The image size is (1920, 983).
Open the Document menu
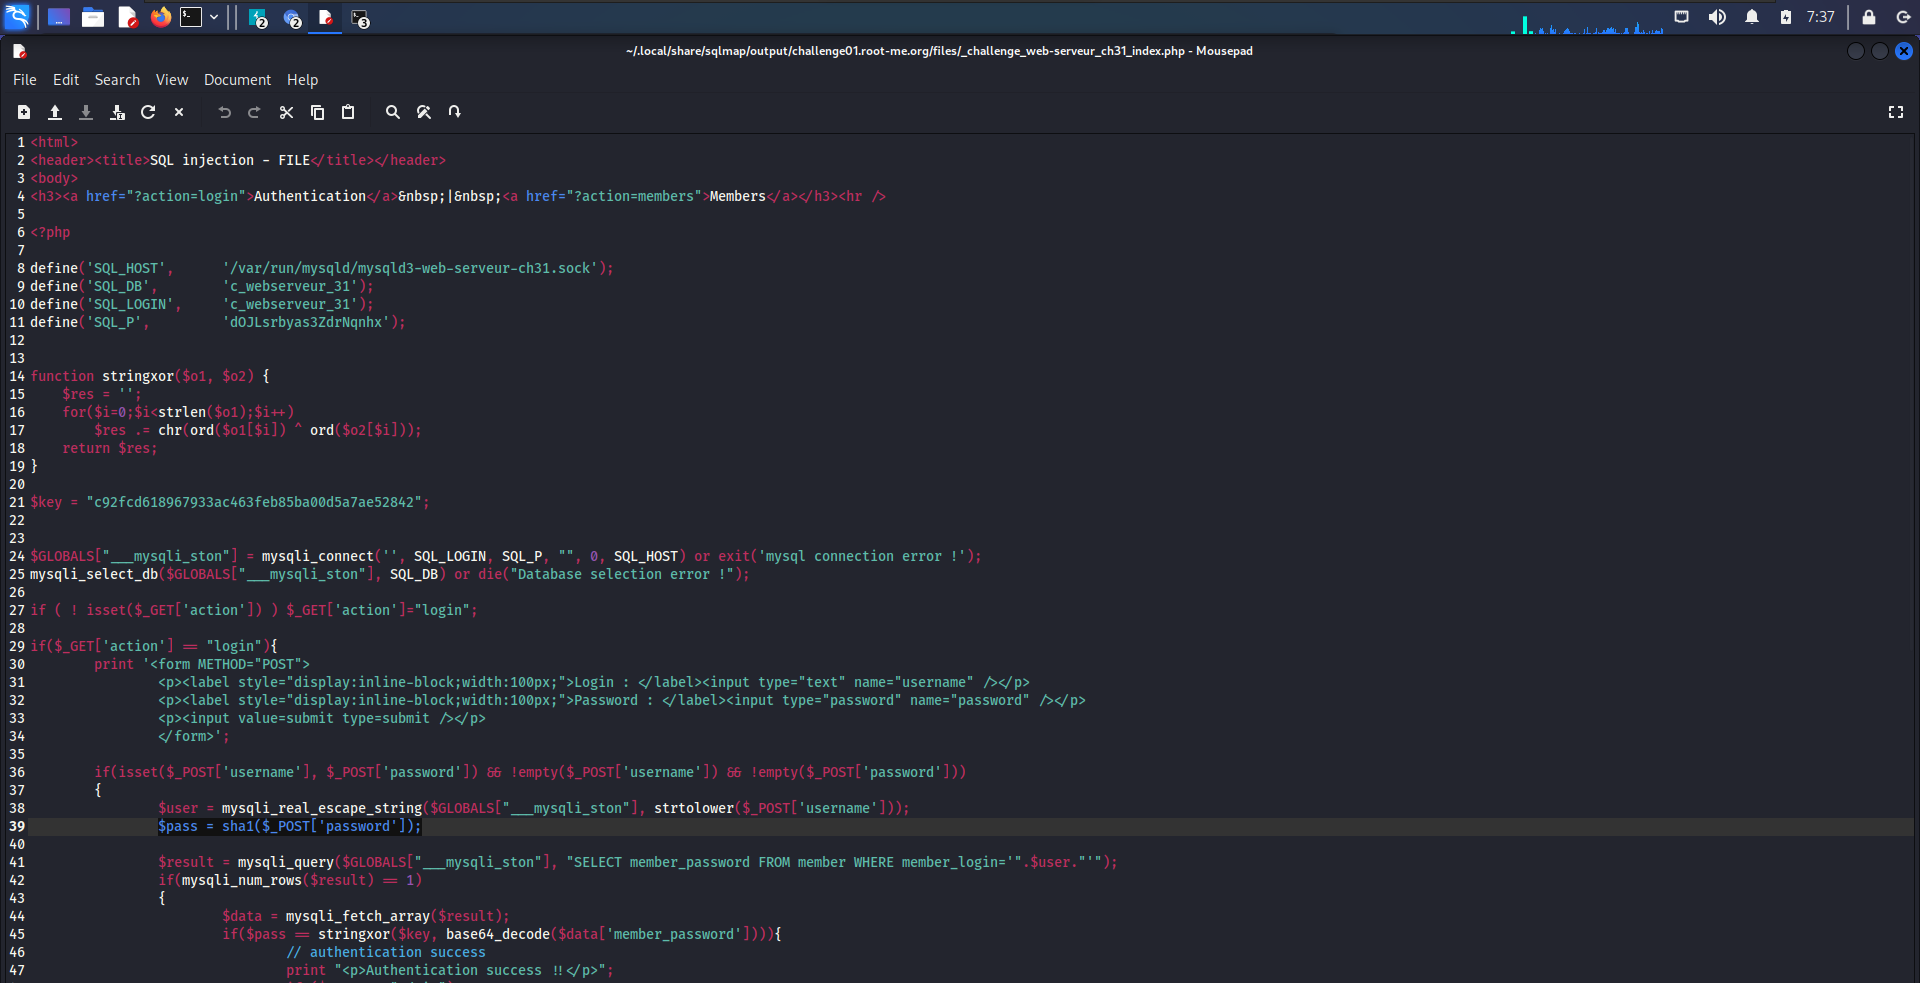coord(237,80)
